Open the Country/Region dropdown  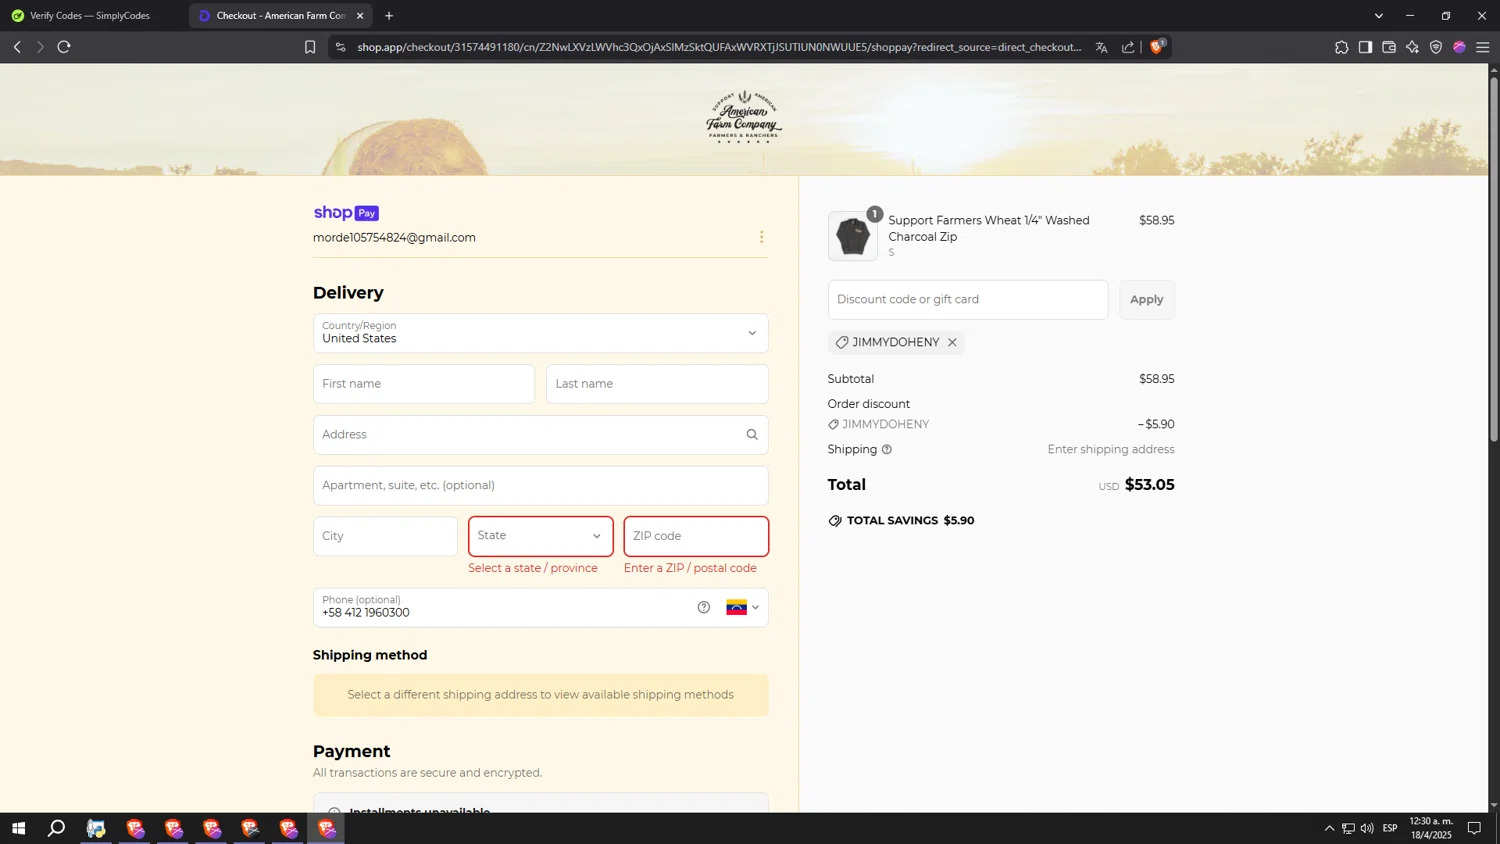pyautogui.click(x=540, y=333)
